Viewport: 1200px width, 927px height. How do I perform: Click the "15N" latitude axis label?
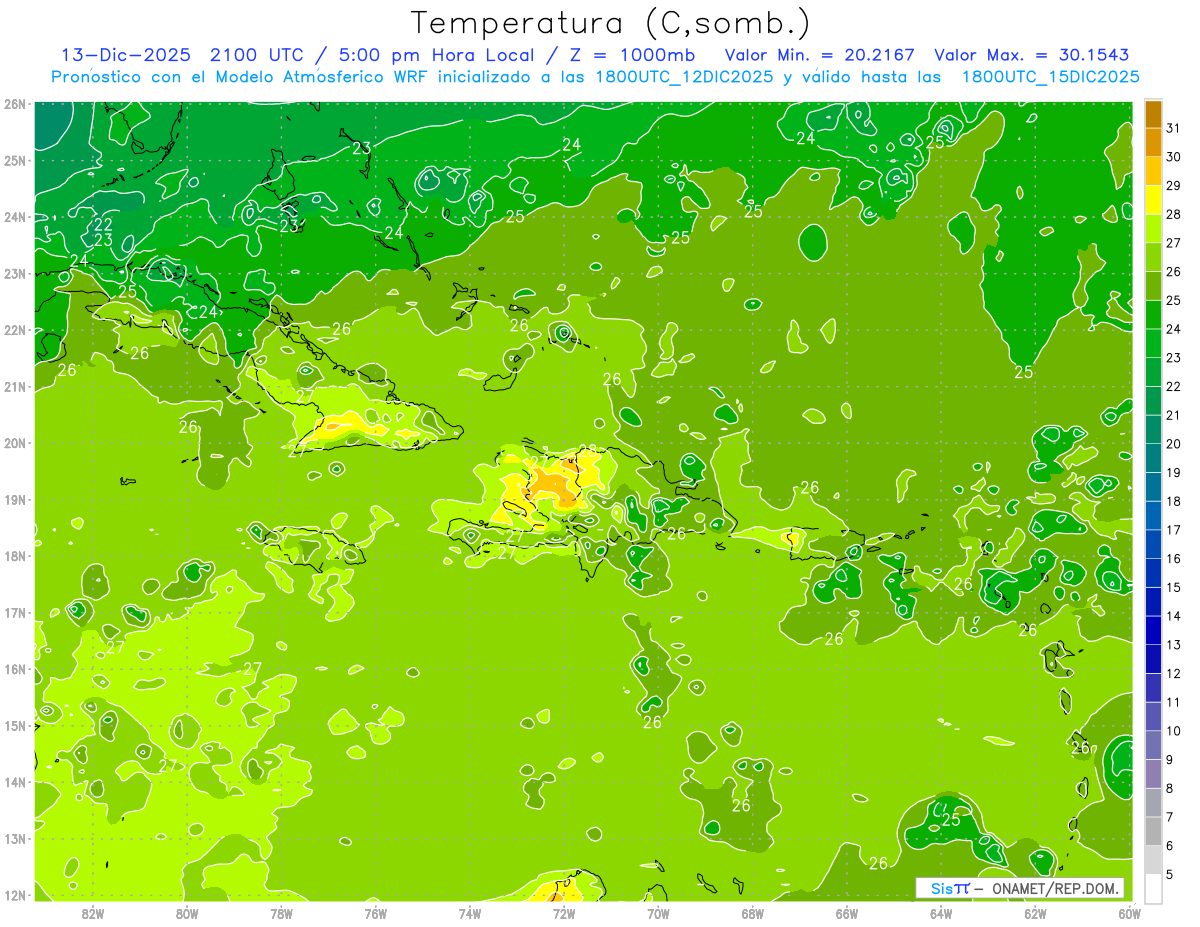tap(14, 725)
